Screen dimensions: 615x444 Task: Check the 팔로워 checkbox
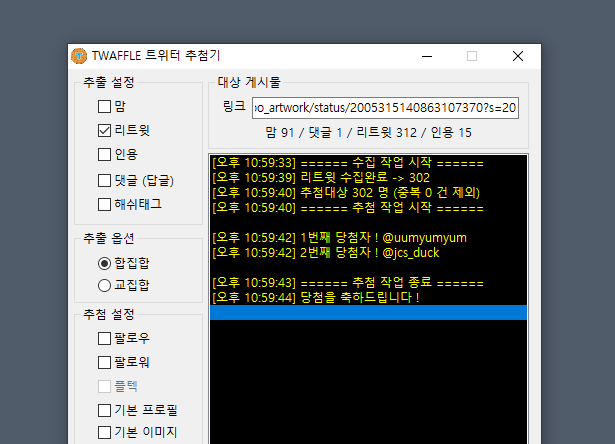[x=104, y=362]
